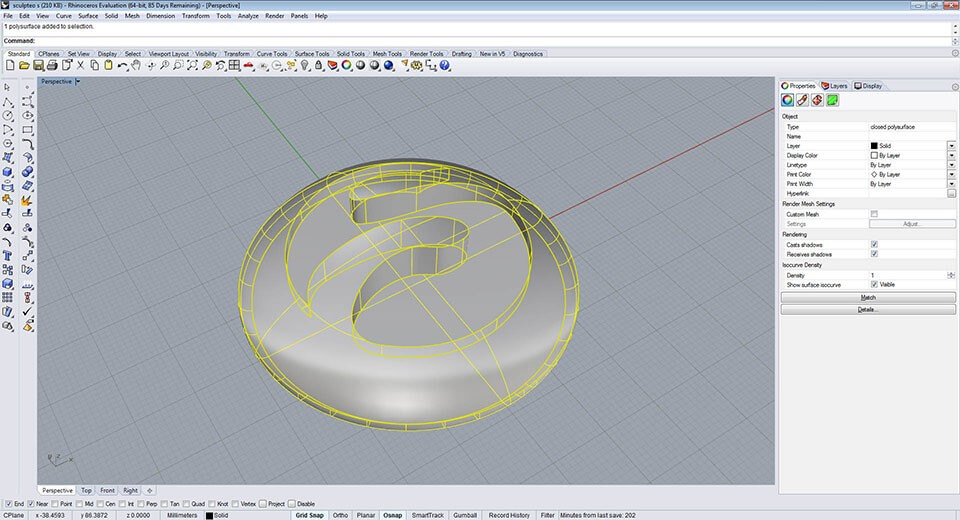Screen dimensions: 960x520
Task: Open the Help question mark icon
Action: pos(445,65)
